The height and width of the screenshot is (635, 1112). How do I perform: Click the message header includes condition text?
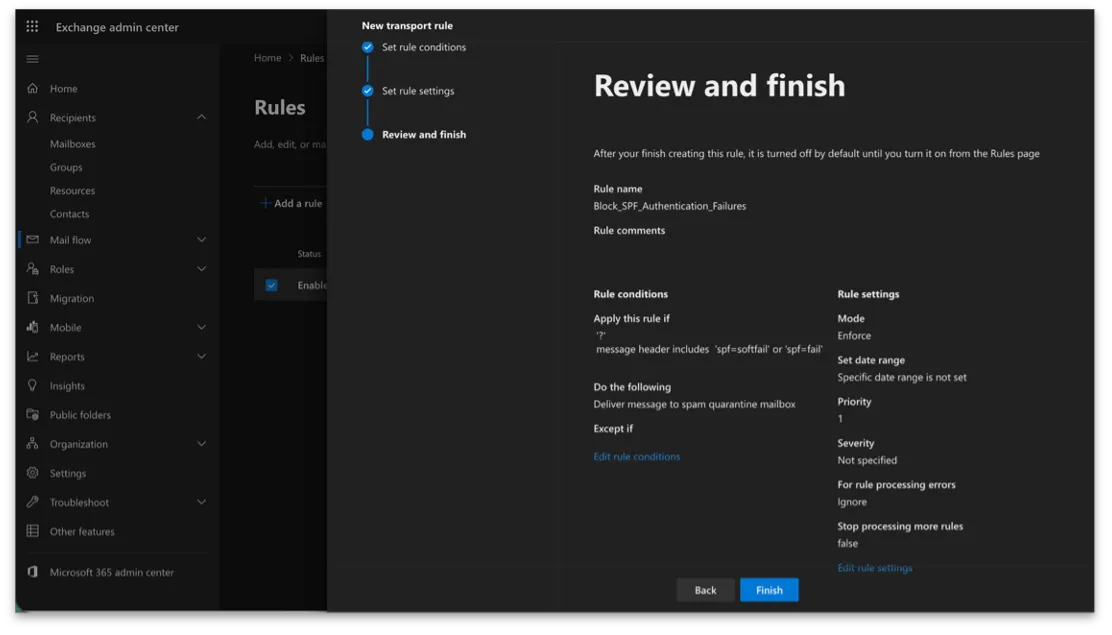[x=710, y=350]
